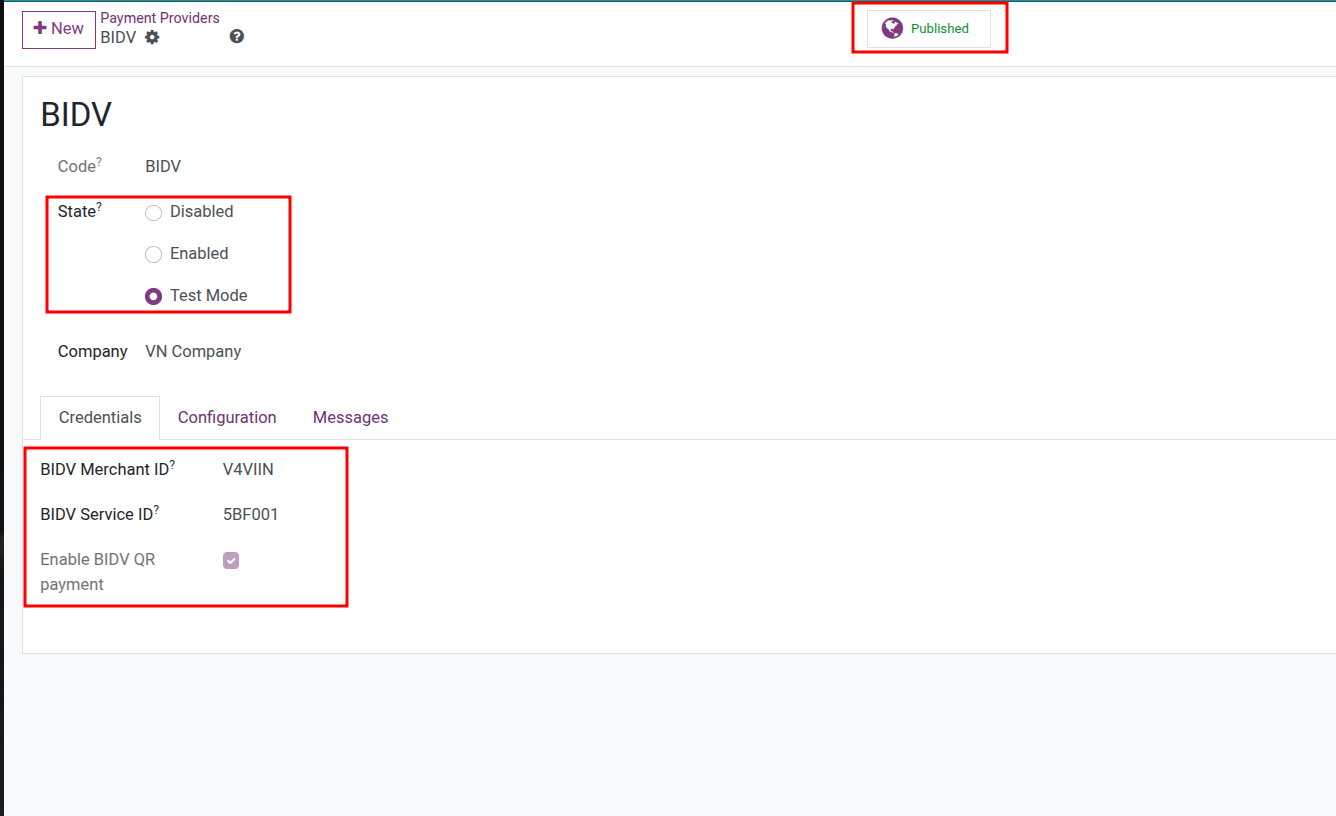The height and width of the screenshot is (816, 1336).
Task: Open the Company selection field
Action: point(193,351)
